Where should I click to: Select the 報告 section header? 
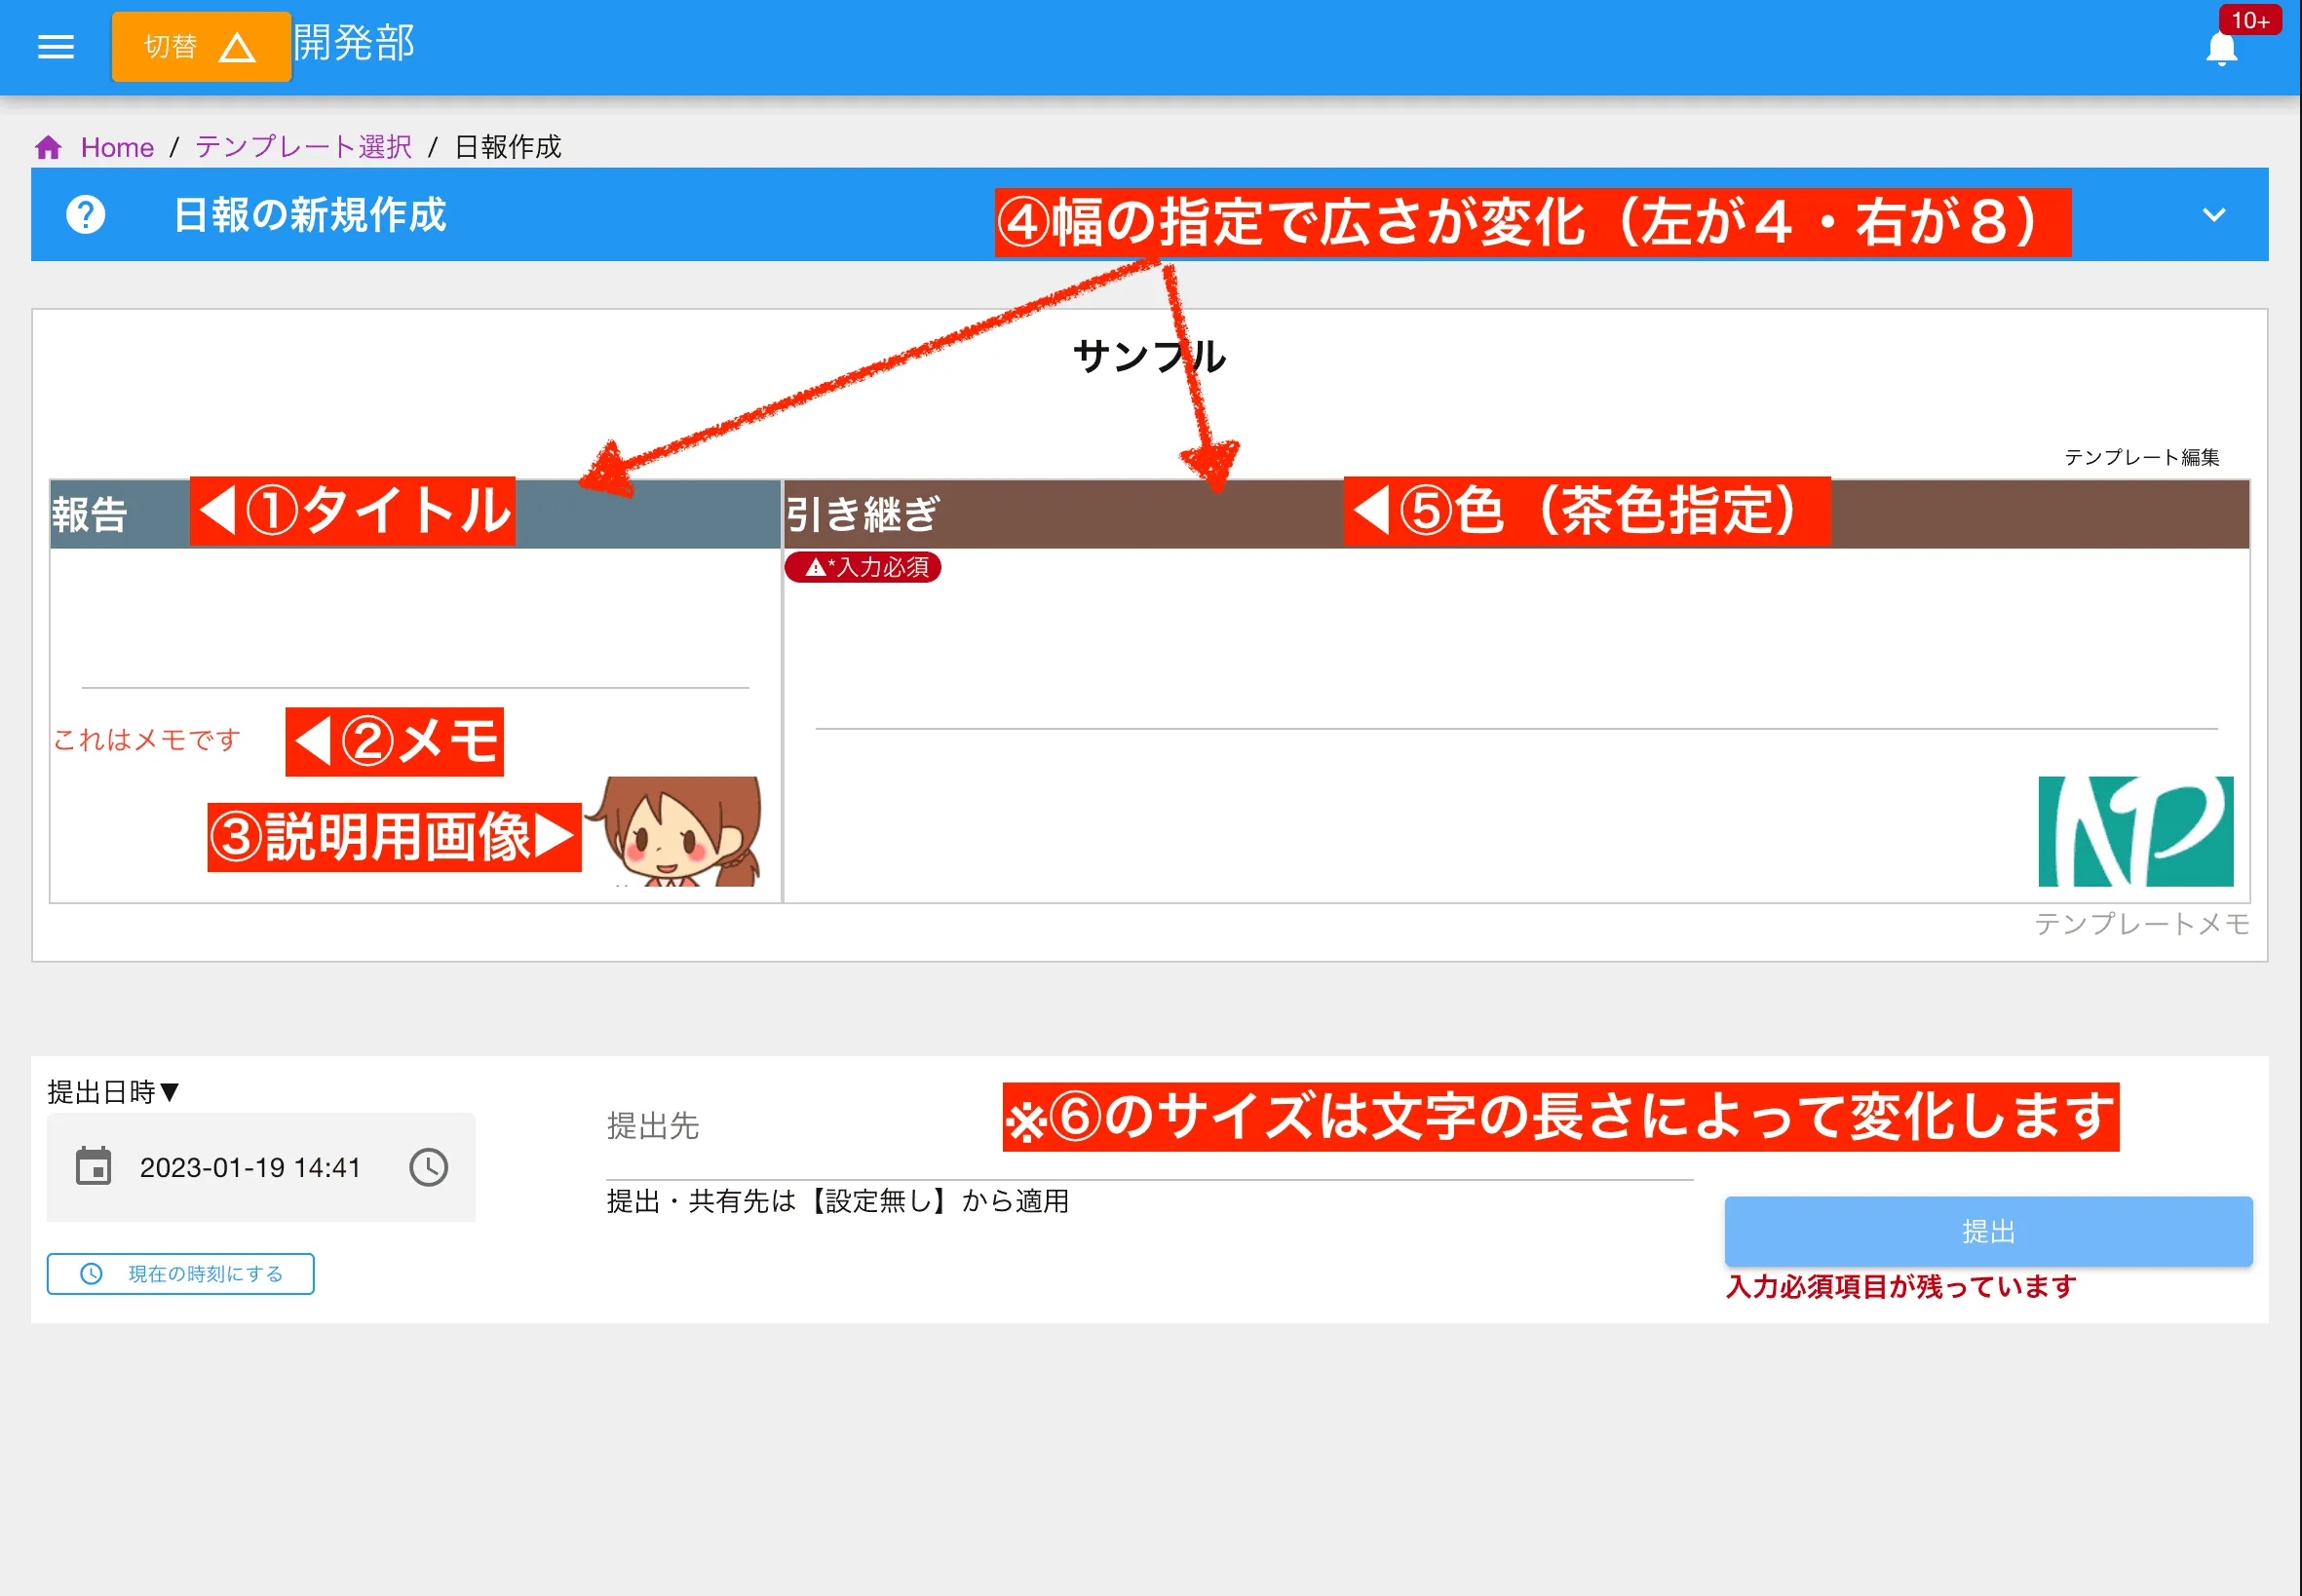coord(90,511)
